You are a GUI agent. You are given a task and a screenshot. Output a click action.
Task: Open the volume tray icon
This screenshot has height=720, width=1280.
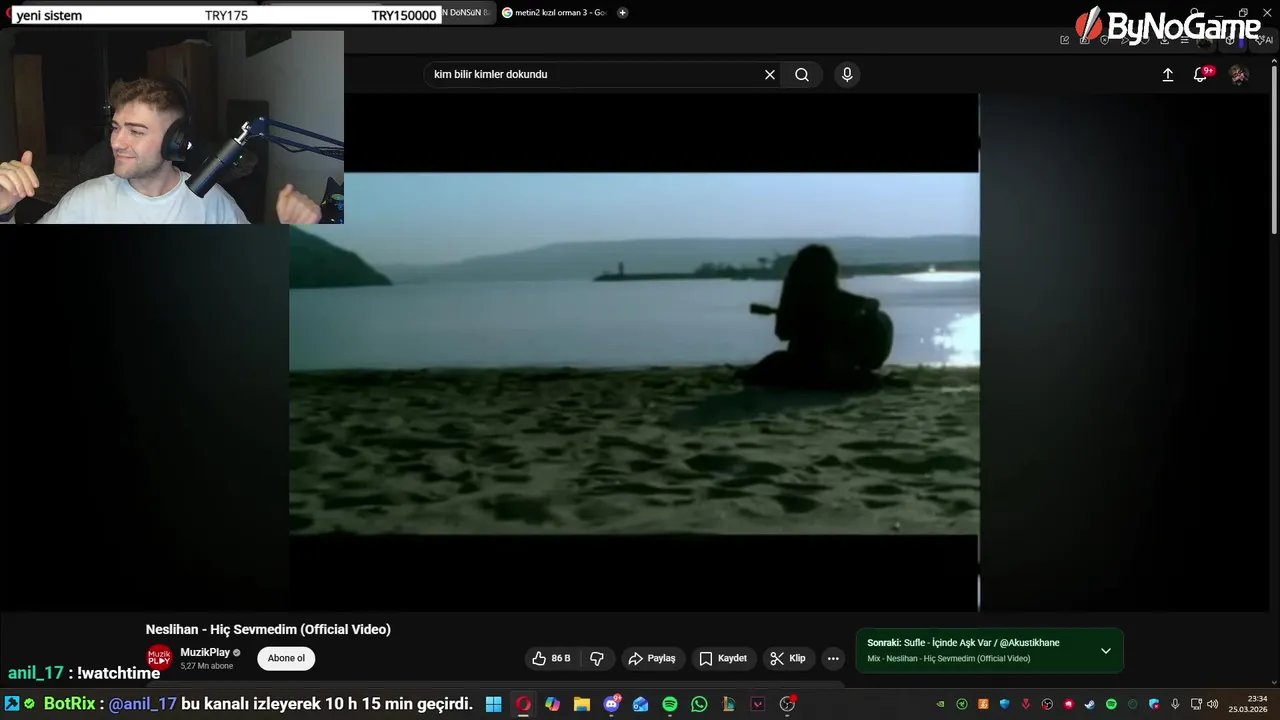tap(1212, 704)
